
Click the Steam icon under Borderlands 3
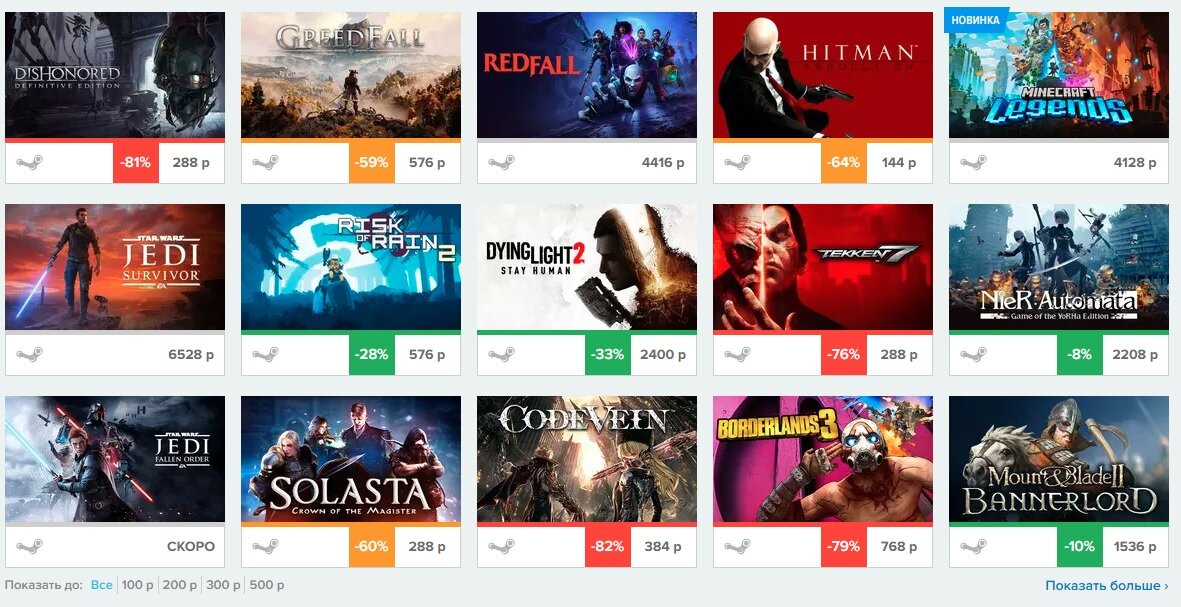737,547
